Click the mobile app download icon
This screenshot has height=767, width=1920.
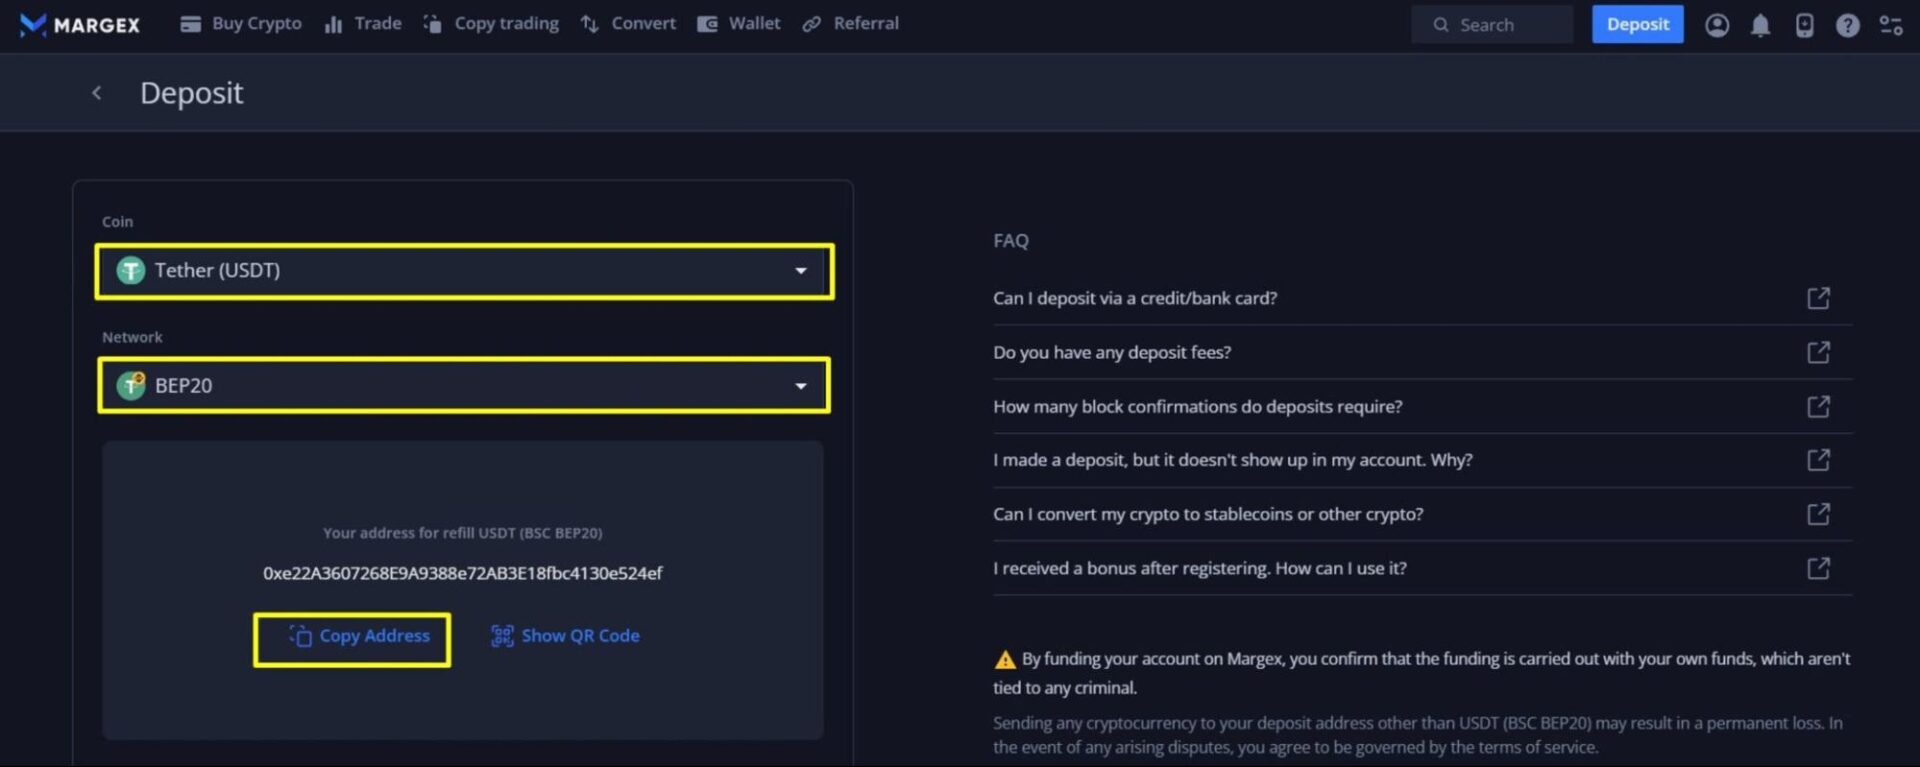[x=1804, y=25]
